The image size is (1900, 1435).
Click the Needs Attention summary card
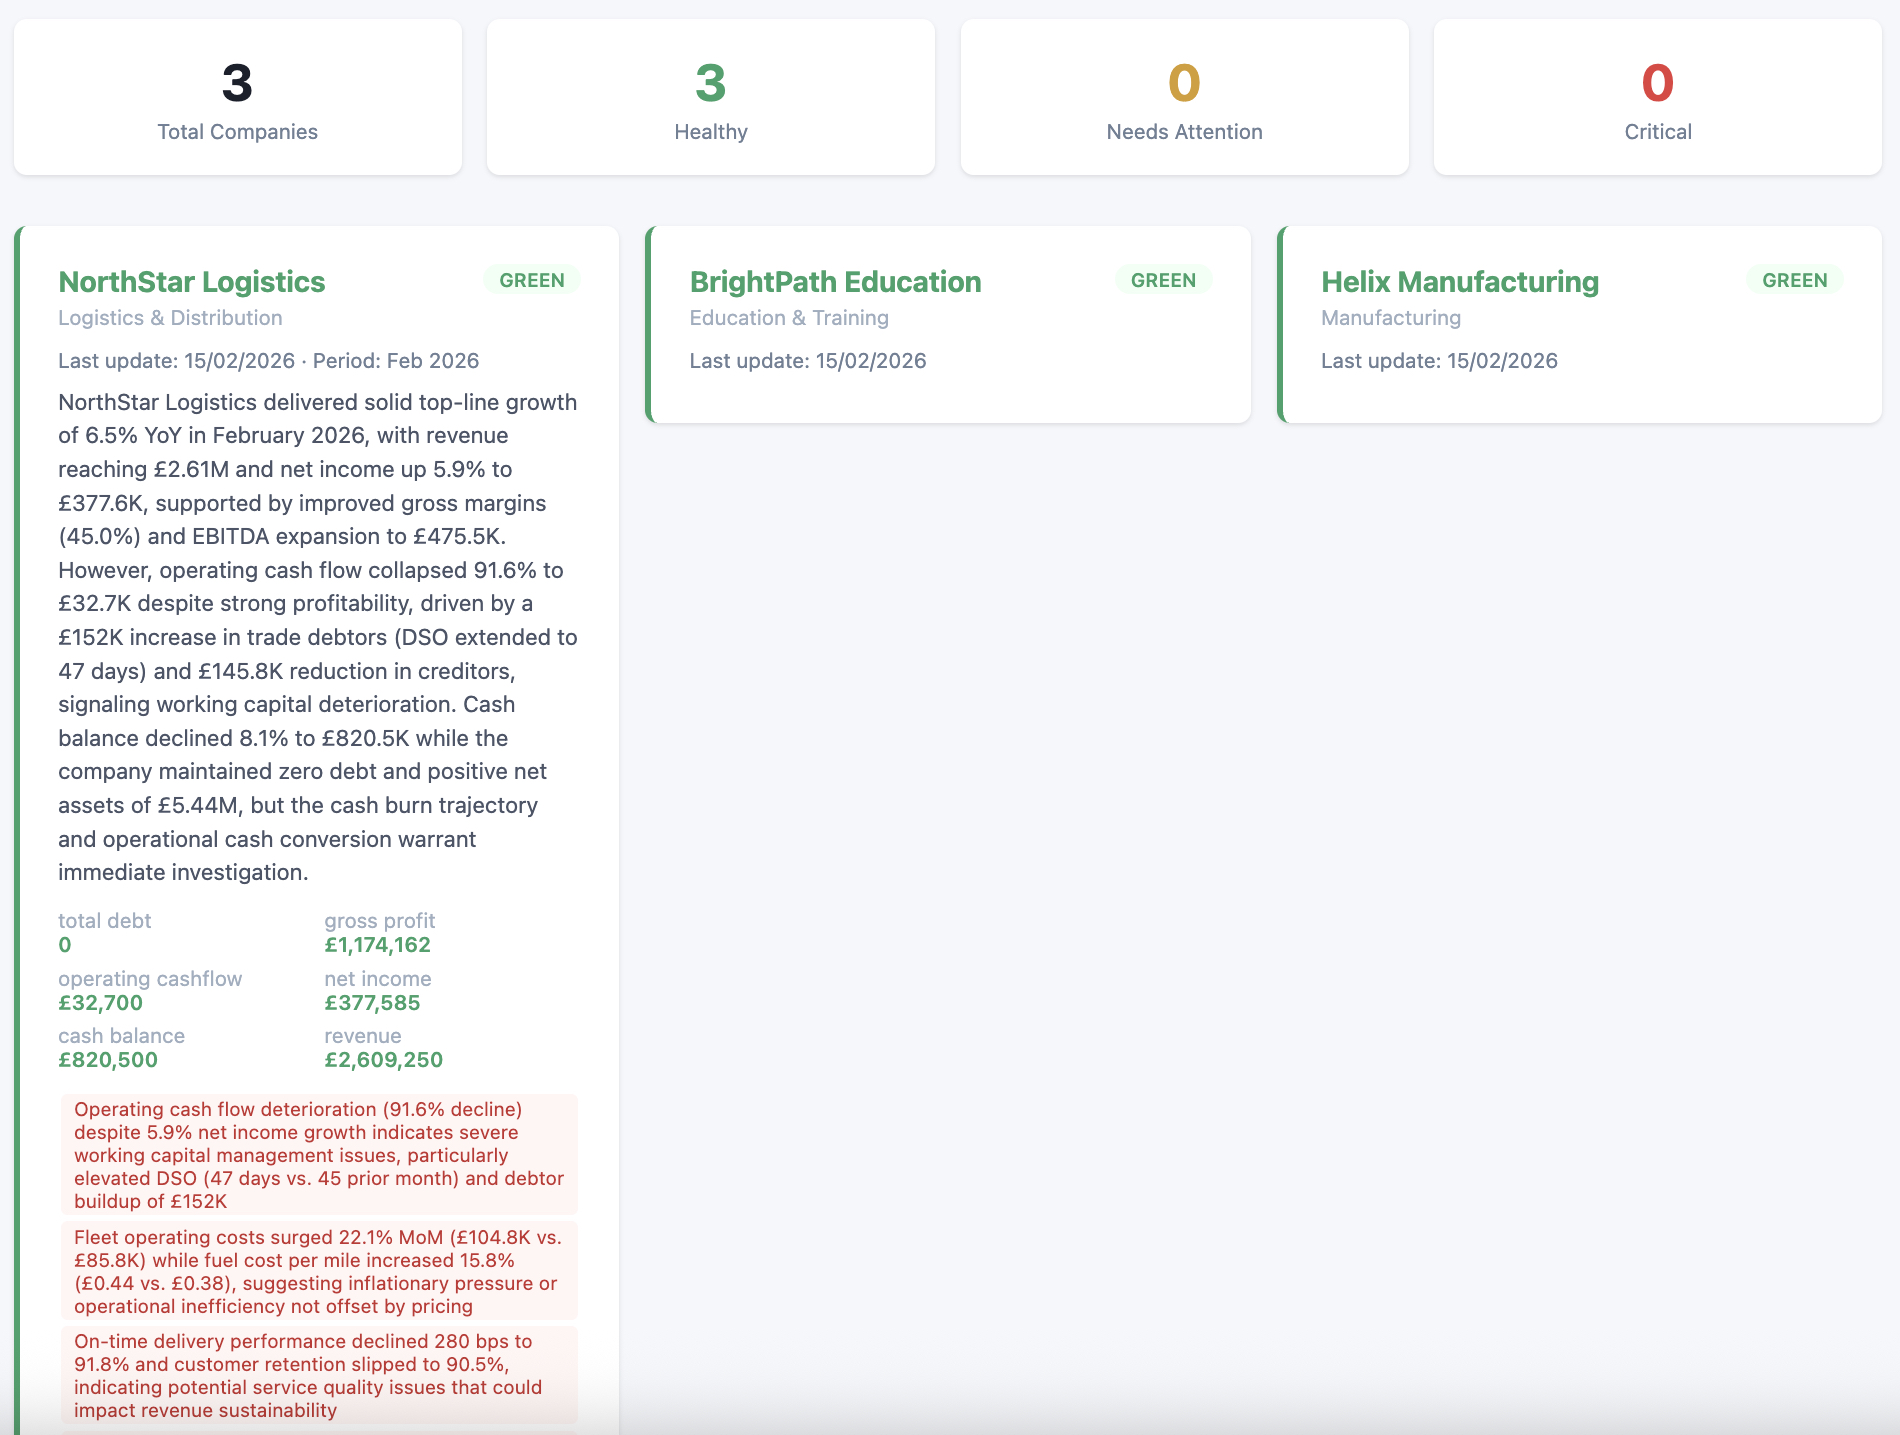[1184, 96]
